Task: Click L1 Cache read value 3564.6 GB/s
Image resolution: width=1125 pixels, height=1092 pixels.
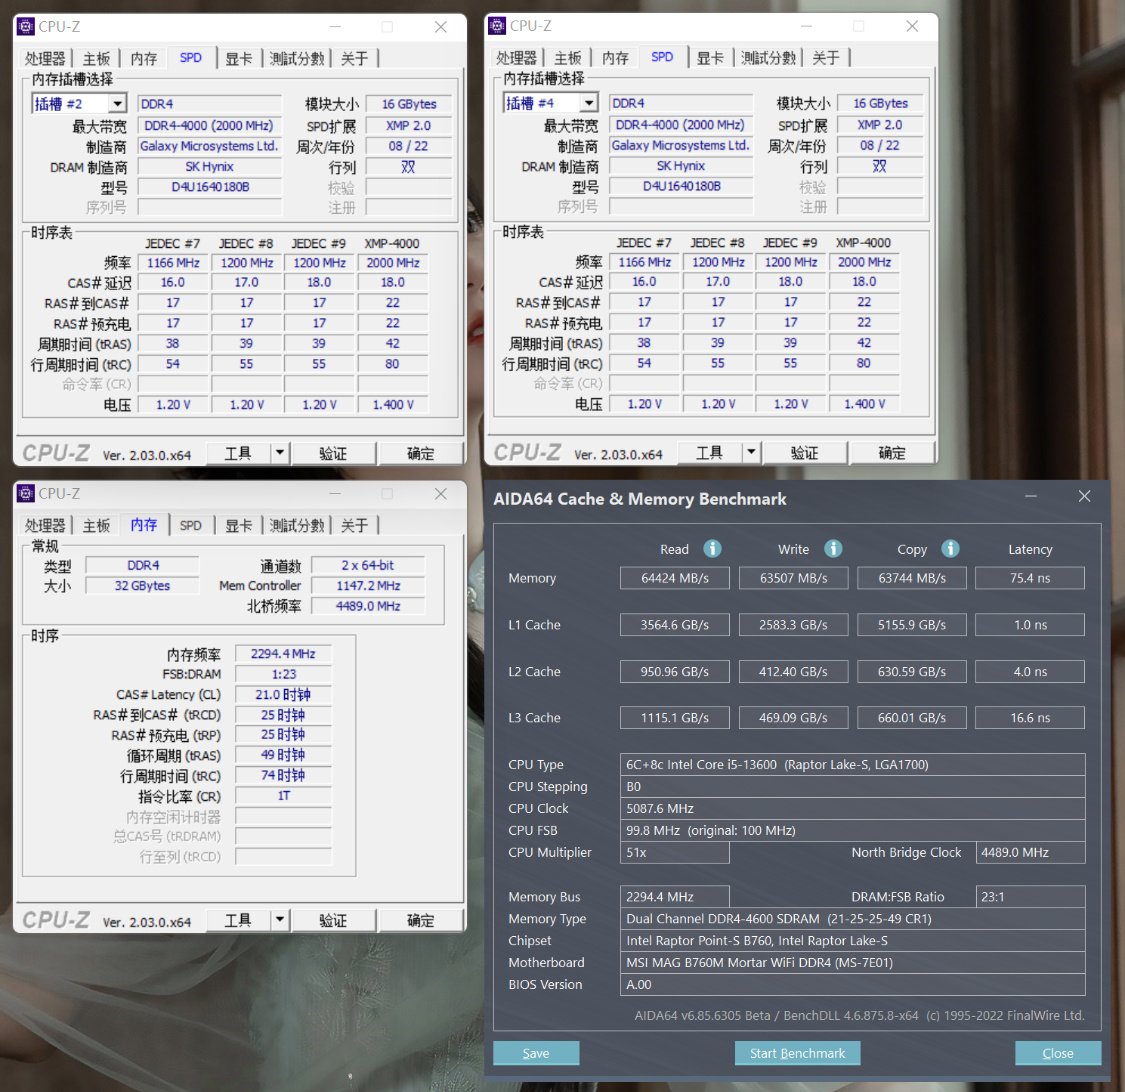Action: click(x=674, y=624)
